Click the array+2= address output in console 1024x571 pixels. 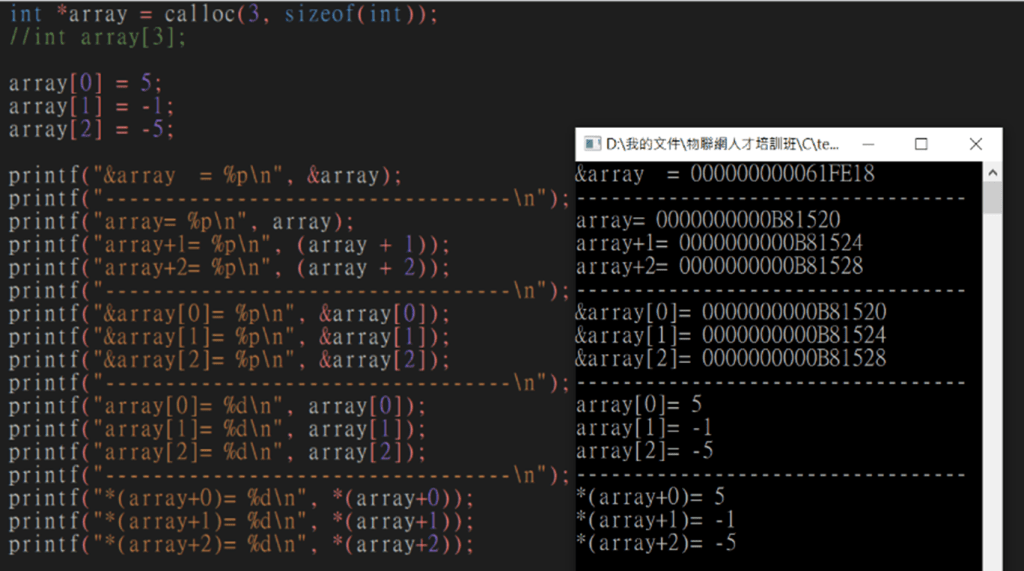pyautogui.click(x=719, y=266)
